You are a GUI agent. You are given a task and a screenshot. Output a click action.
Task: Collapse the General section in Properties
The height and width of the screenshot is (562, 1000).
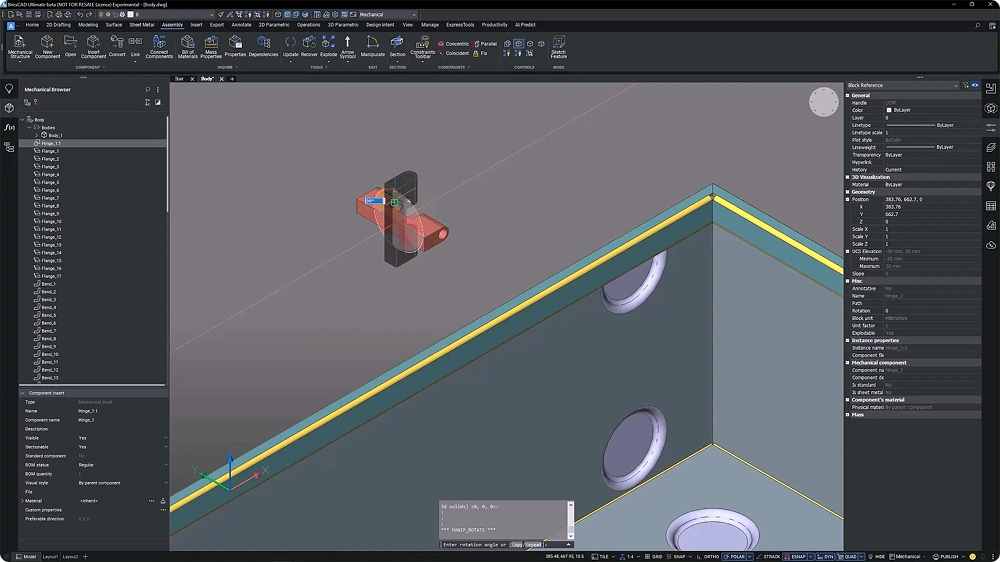pos(848,95)
